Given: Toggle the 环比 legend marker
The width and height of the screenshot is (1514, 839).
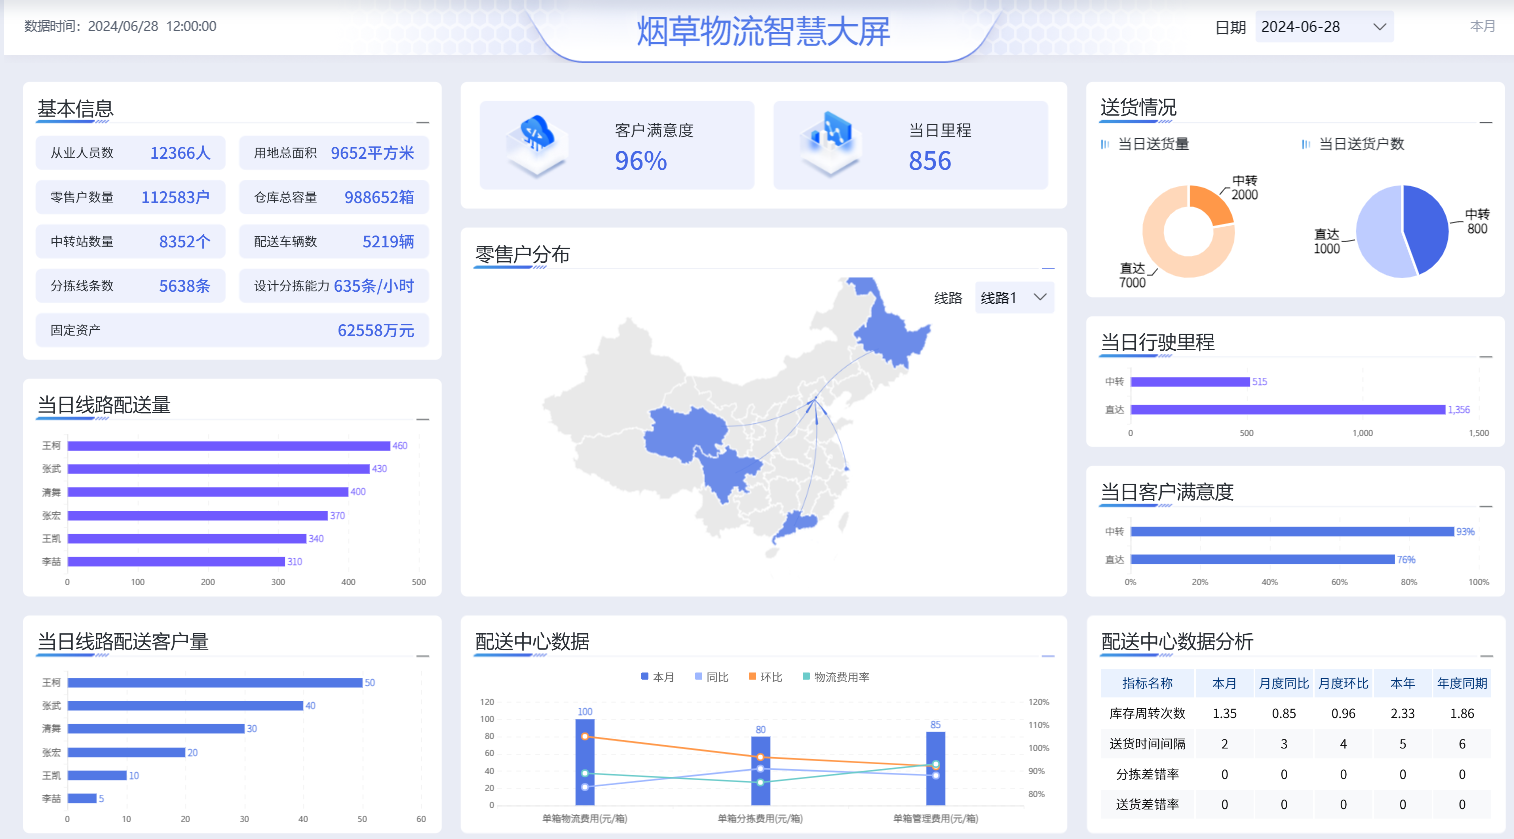Looking at the screenshot, I should [x=753, y=677].
